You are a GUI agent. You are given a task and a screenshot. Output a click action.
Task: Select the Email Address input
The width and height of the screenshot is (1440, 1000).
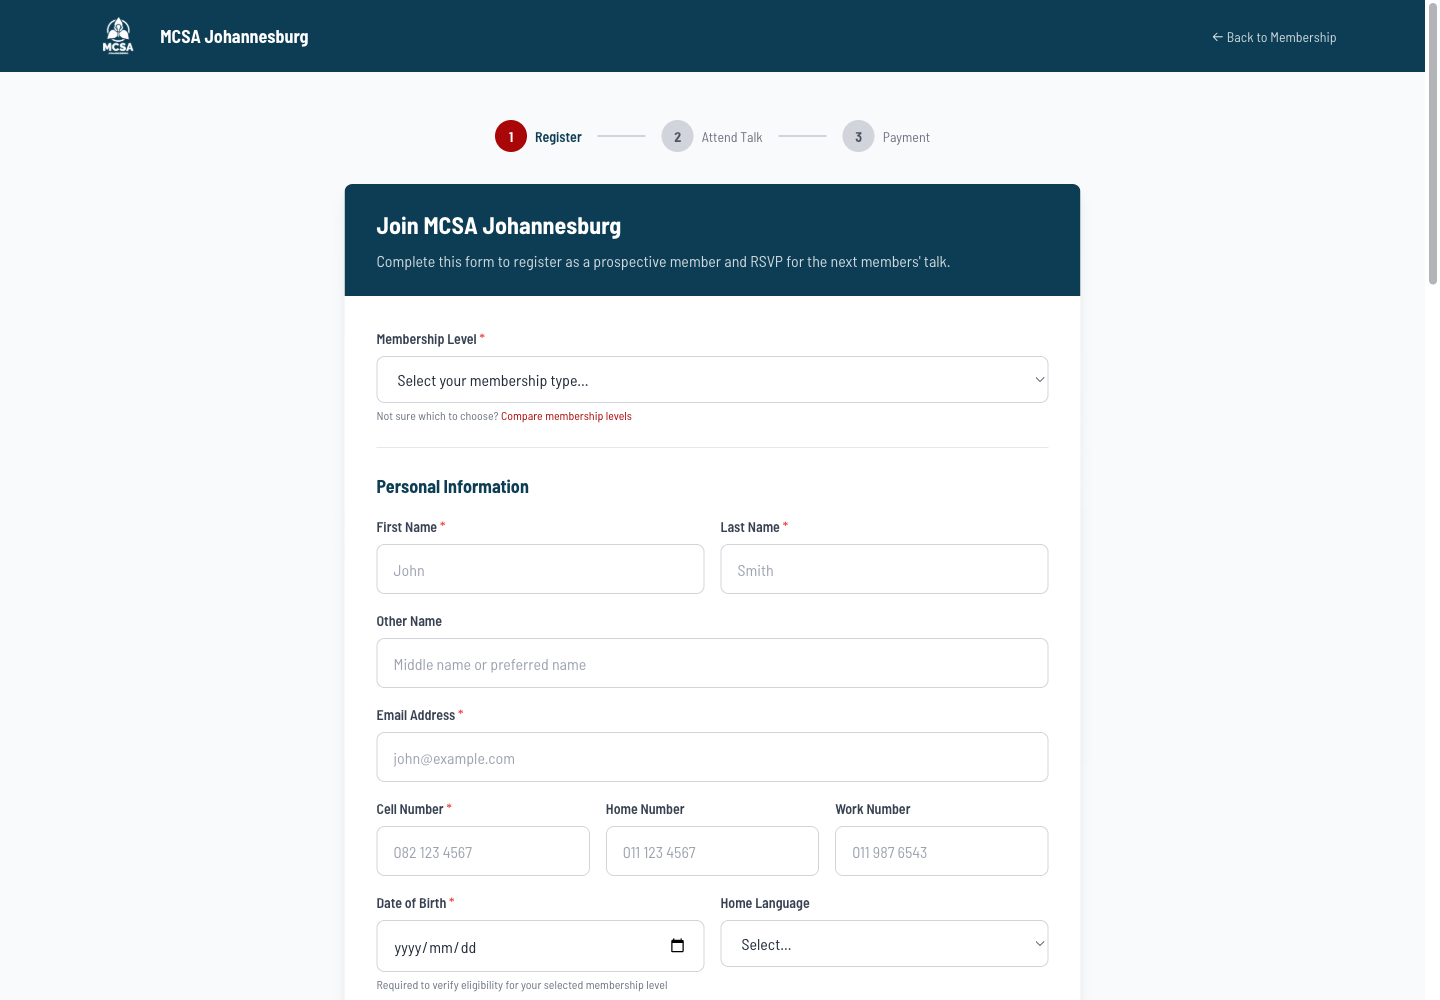tap(712, 757)
